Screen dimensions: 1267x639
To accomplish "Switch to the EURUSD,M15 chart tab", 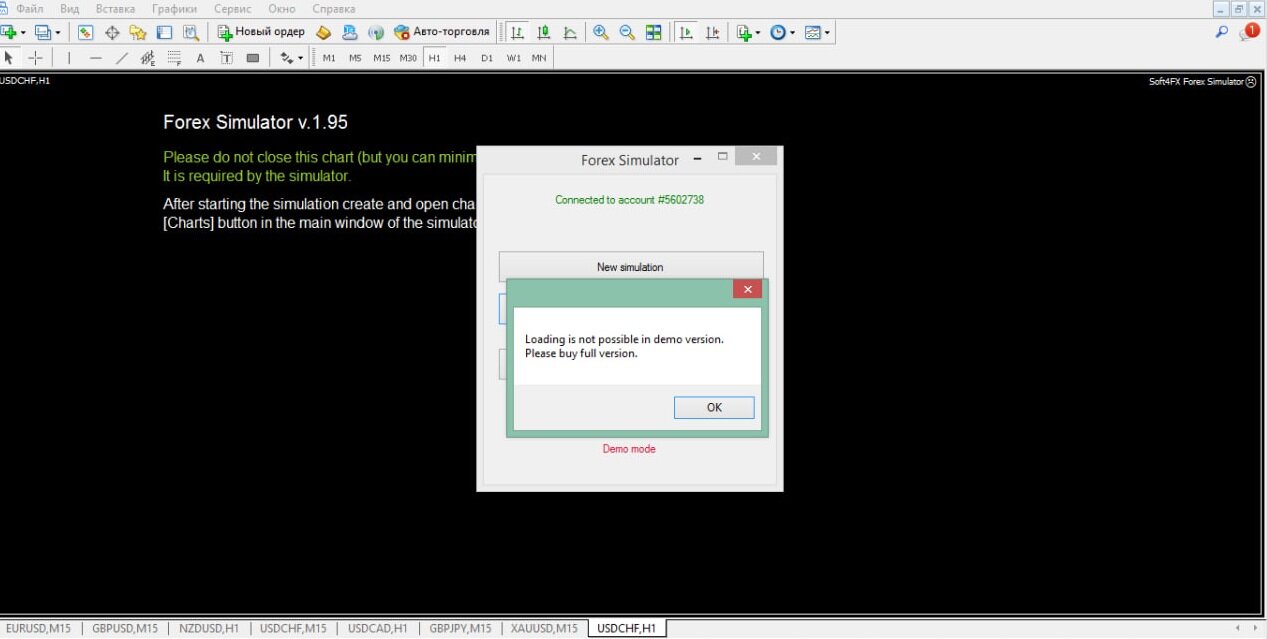I will (x=36, y=628).
